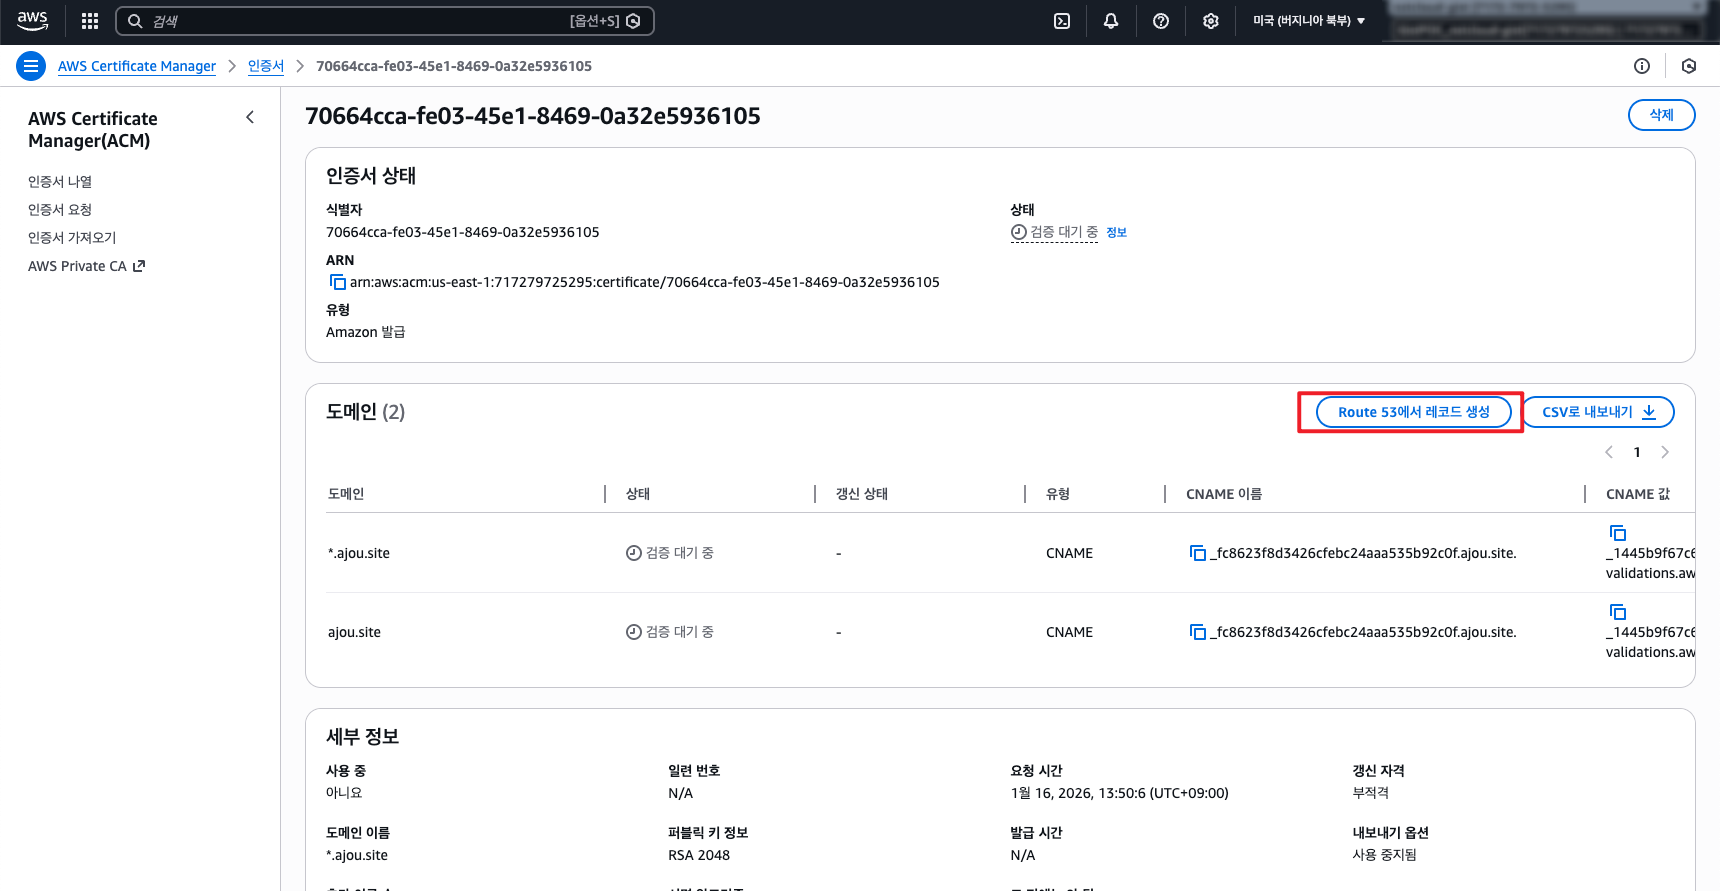Click the RSA 2048 public key value

pyautogui.click(x=699, y=855)
